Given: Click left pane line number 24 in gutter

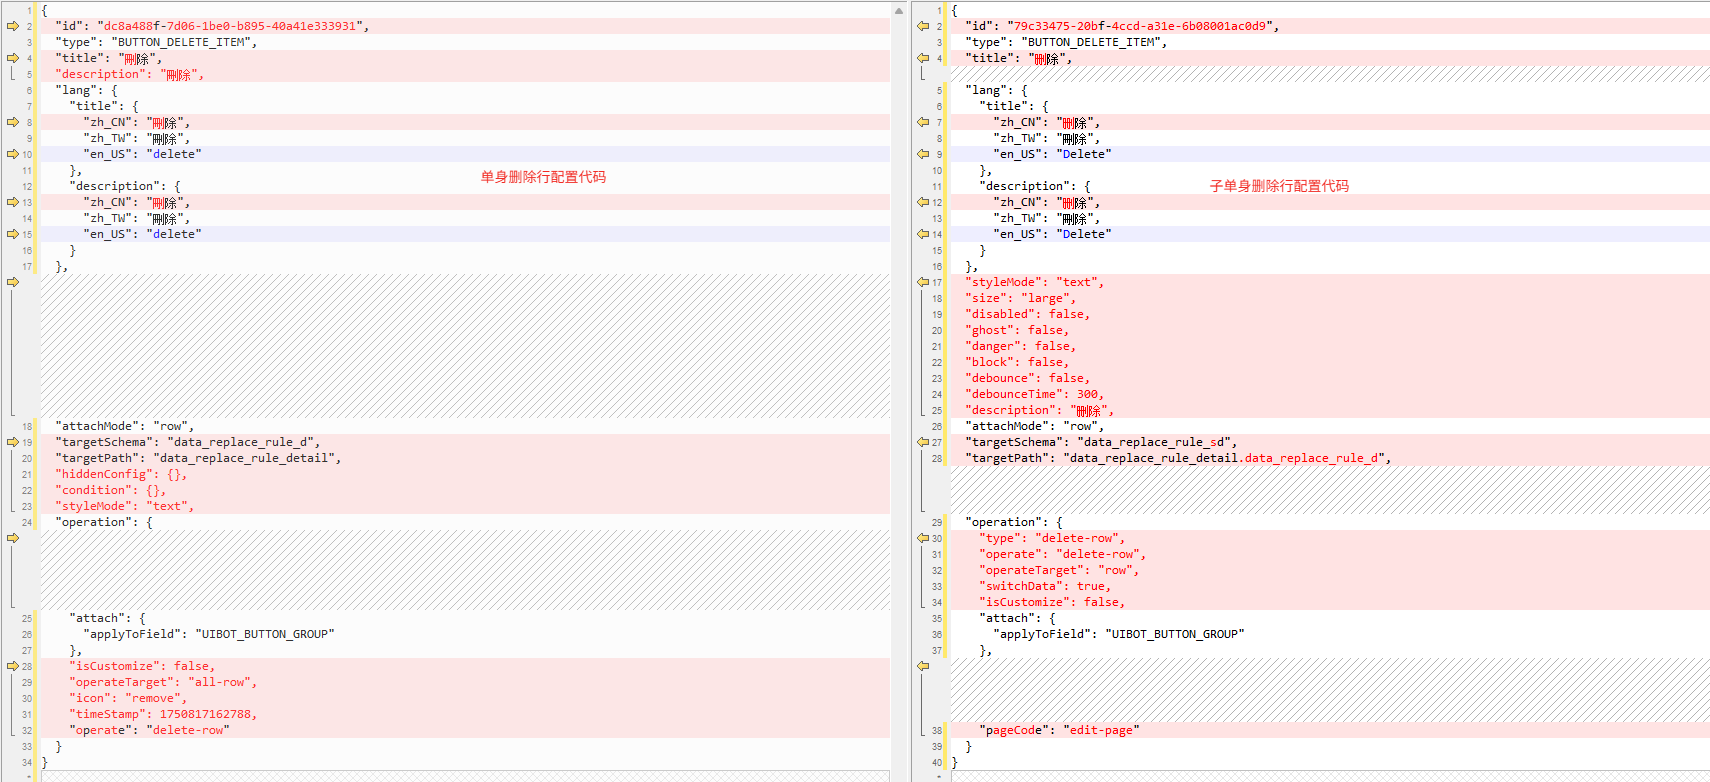Looking at the screenshot, I should point(27,522).
